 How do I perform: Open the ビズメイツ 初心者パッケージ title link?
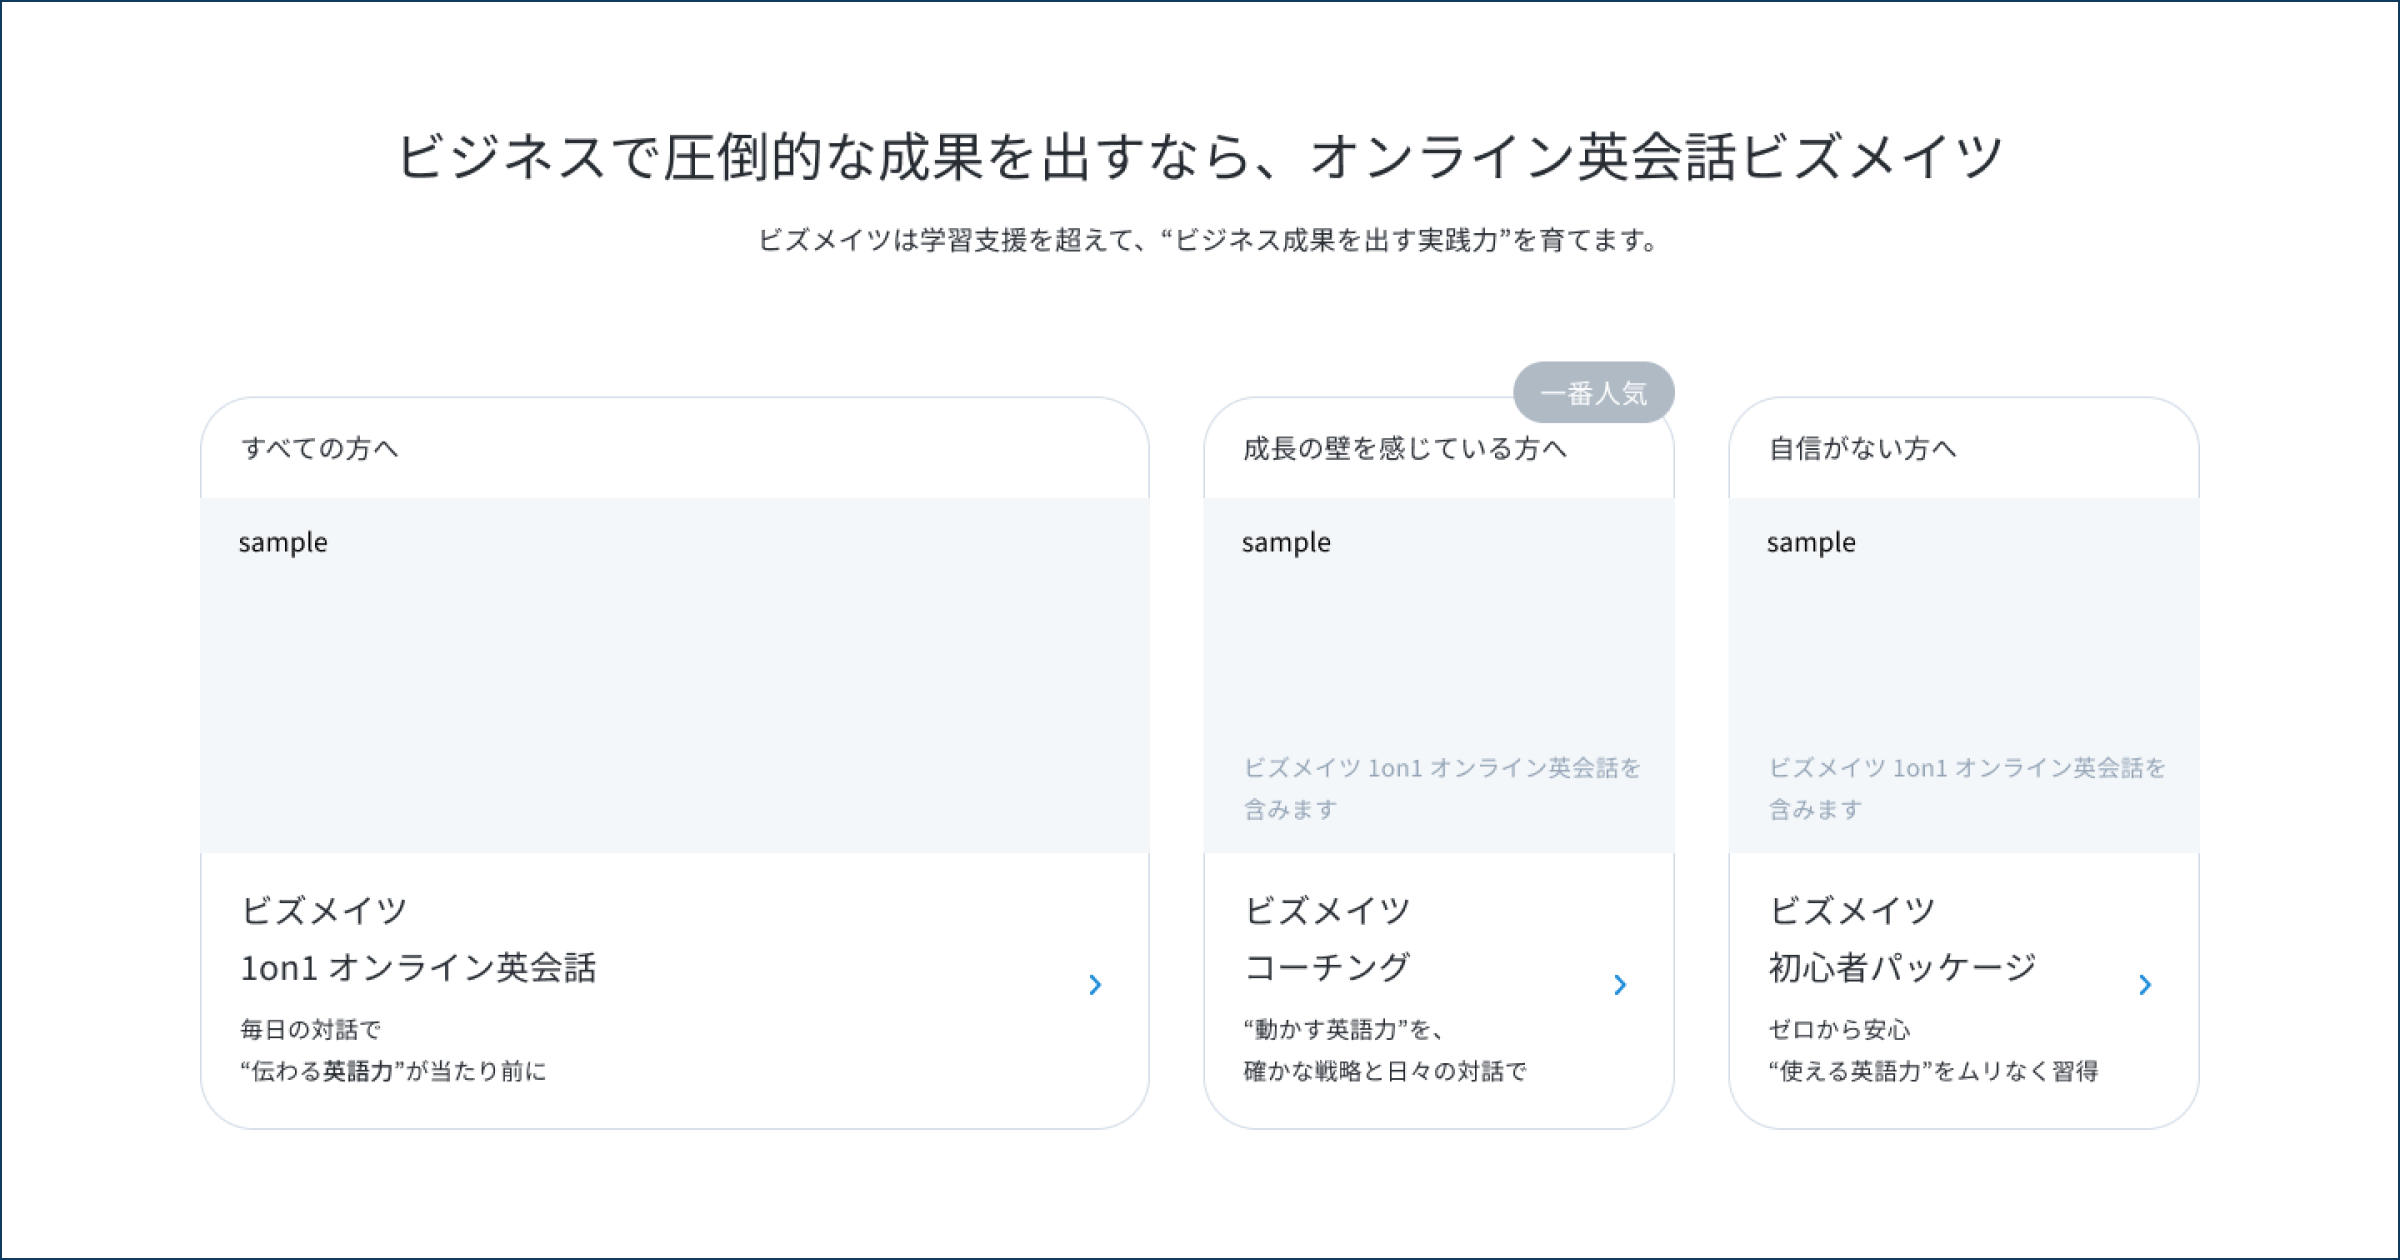point(1903,939)
